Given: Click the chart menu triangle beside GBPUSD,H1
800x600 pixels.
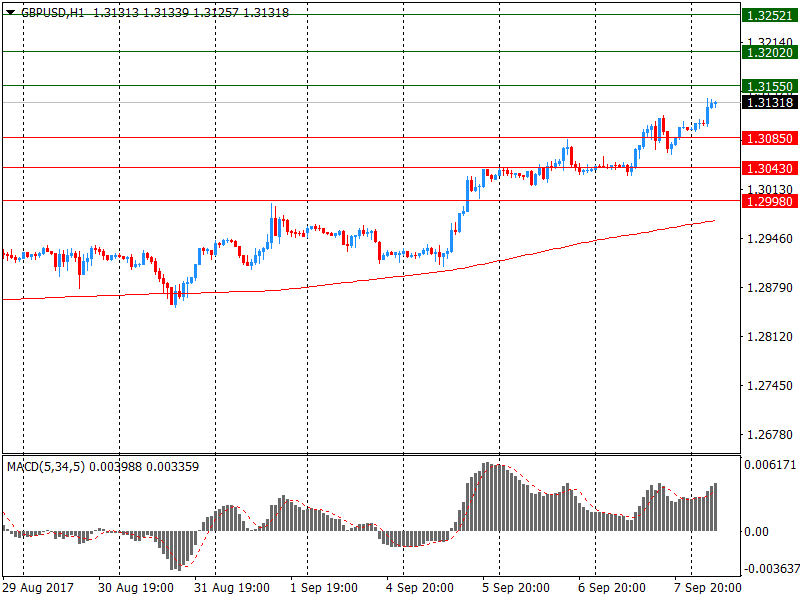Looking at the screenshot, I should click(10, 12).
